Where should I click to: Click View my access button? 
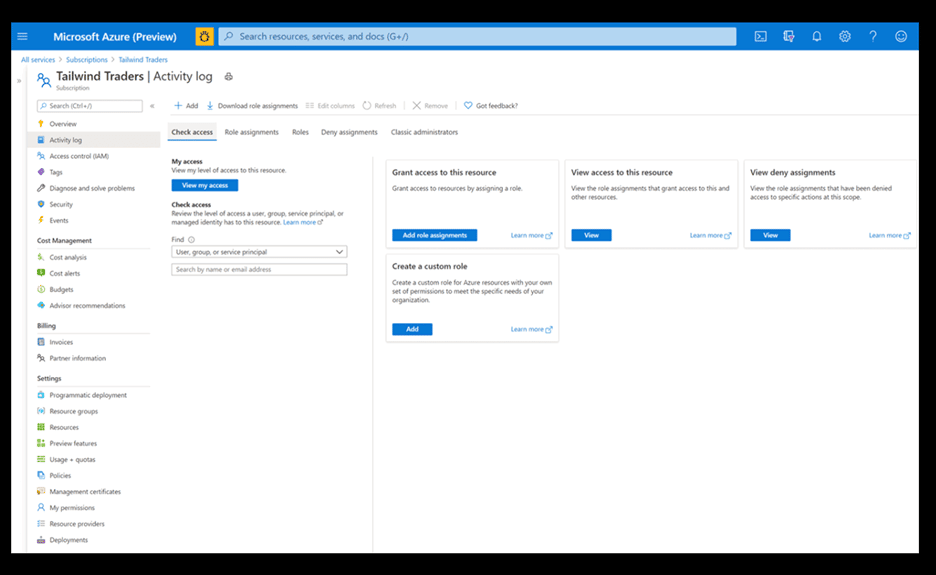205,186
